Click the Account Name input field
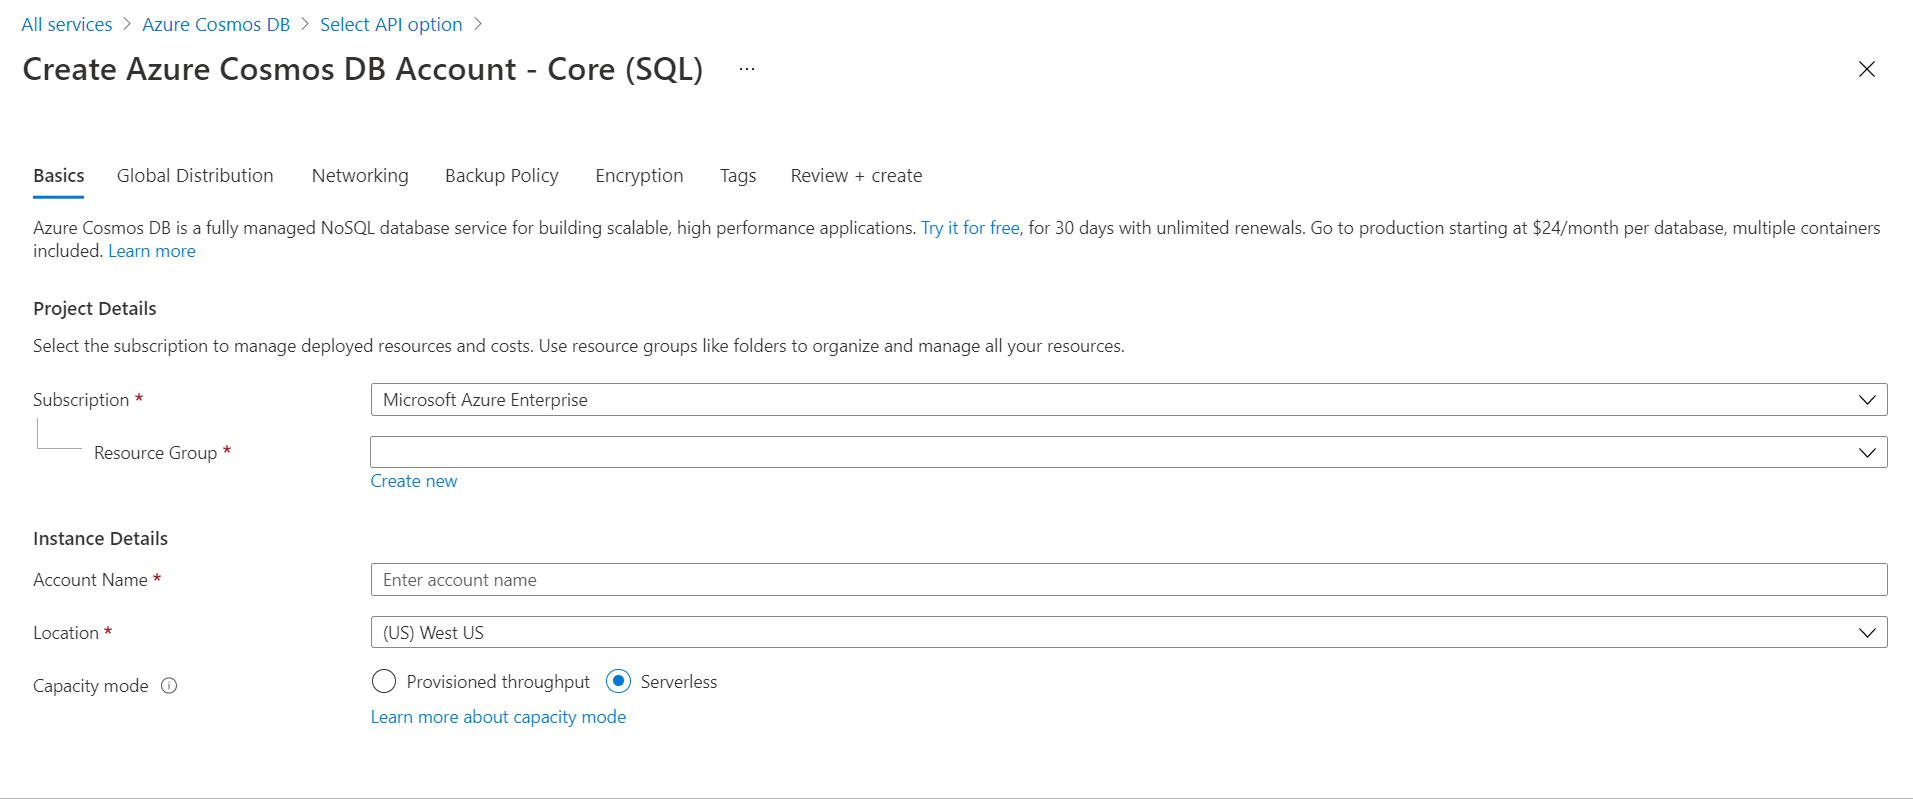 pos(1128,580)
